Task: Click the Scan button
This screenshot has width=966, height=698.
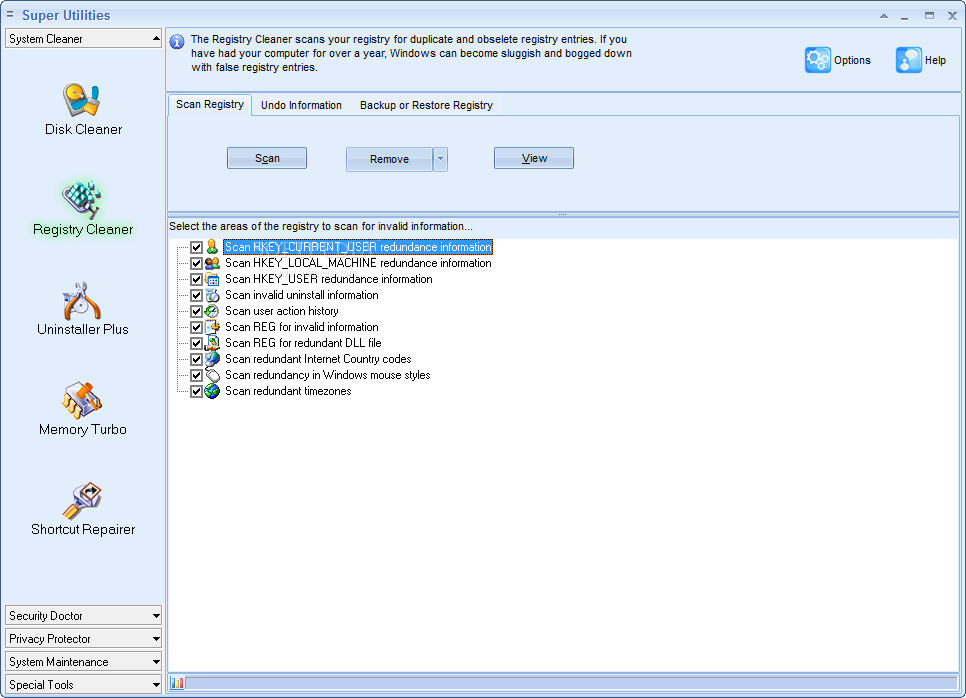Action: tap(267, 158)
